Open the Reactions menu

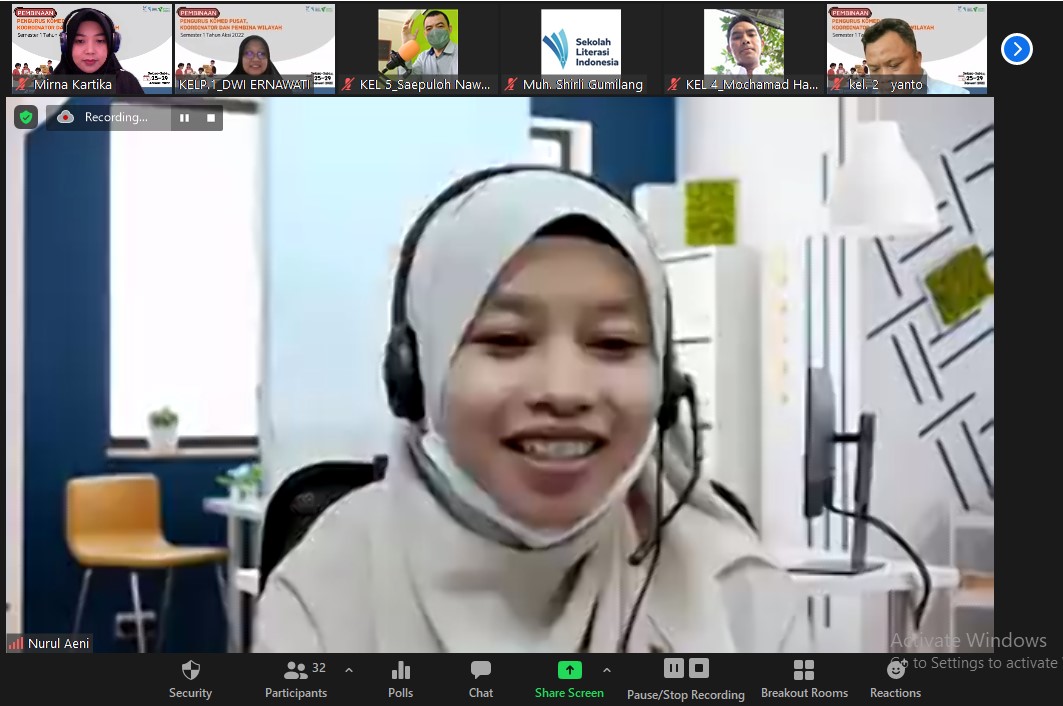tap(895, 678)
